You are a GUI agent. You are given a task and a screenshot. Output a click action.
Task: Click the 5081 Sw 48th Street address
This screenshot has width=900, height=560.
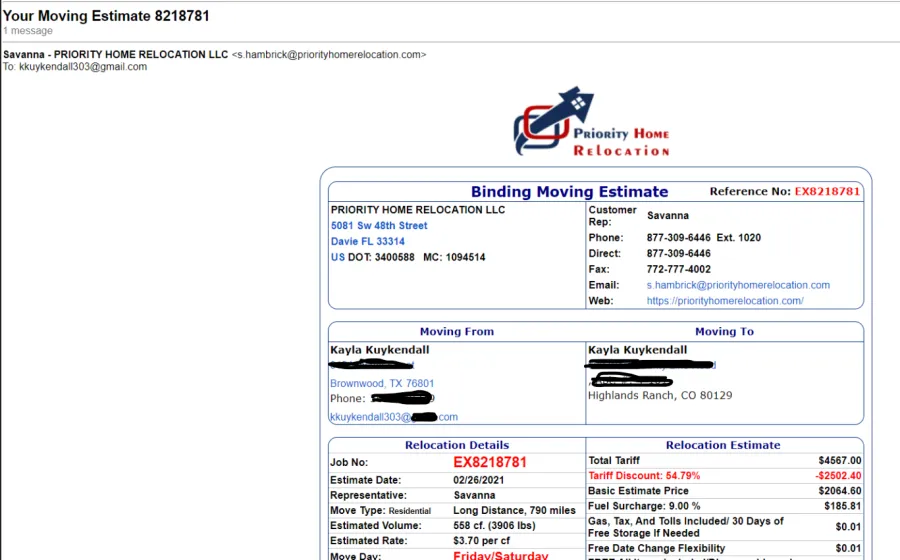(379, 225)
